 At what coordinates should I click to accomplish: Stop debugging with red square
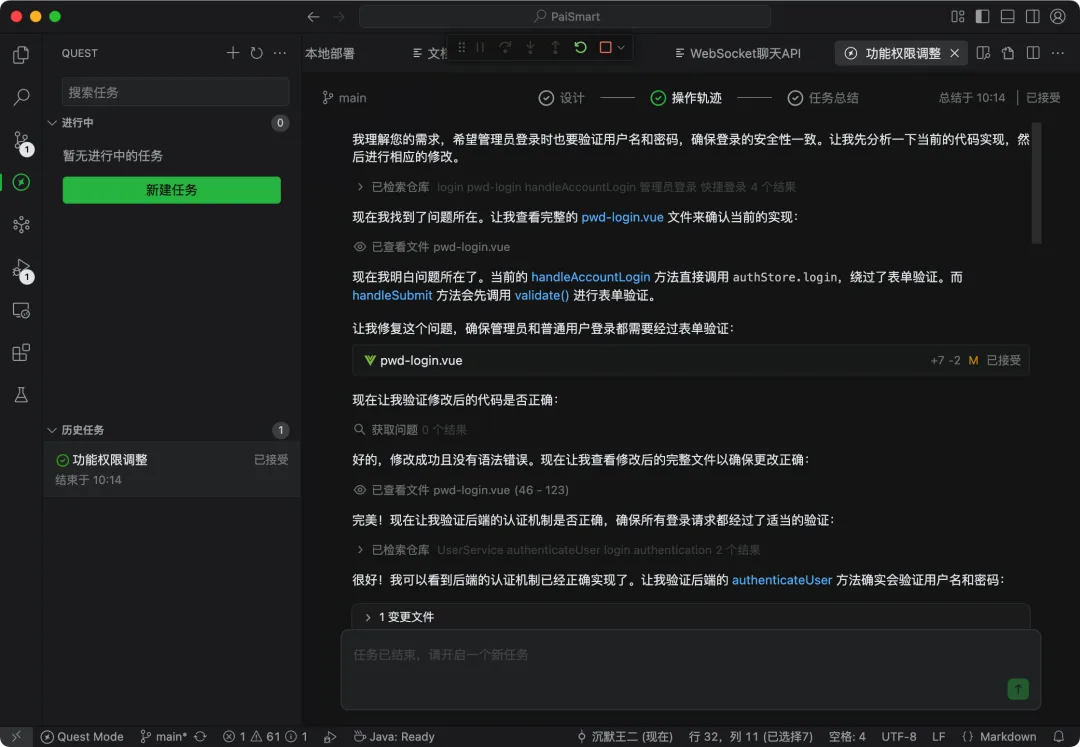click(x=605, y=48)
